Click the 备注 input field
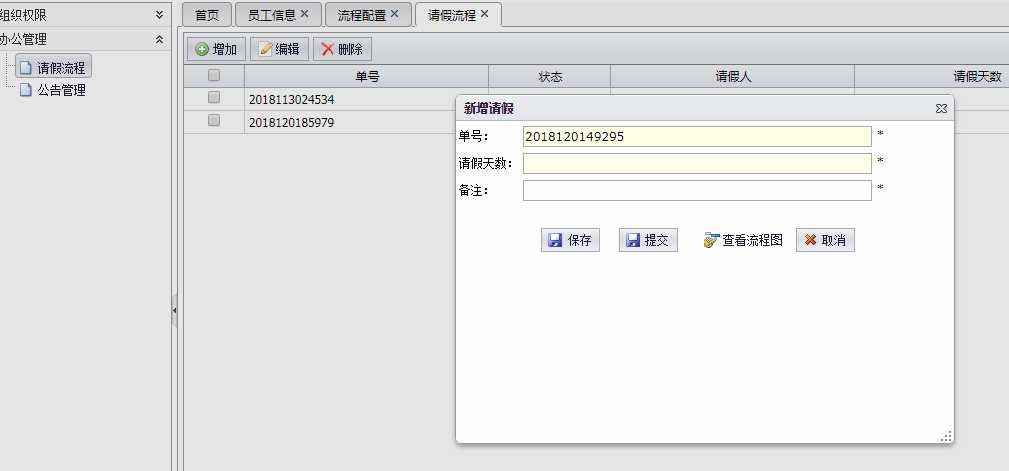 pos(697,190)
